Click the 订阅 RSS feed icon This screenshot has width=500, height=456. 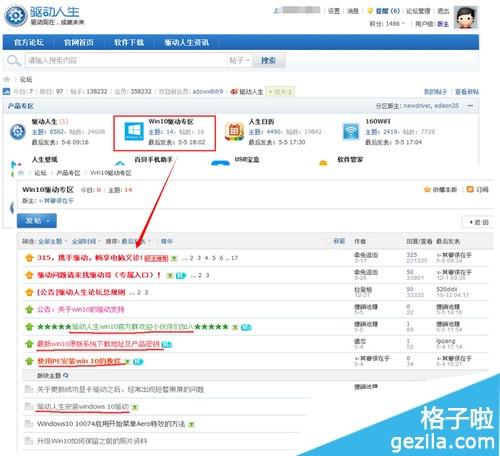click(470, 189)
